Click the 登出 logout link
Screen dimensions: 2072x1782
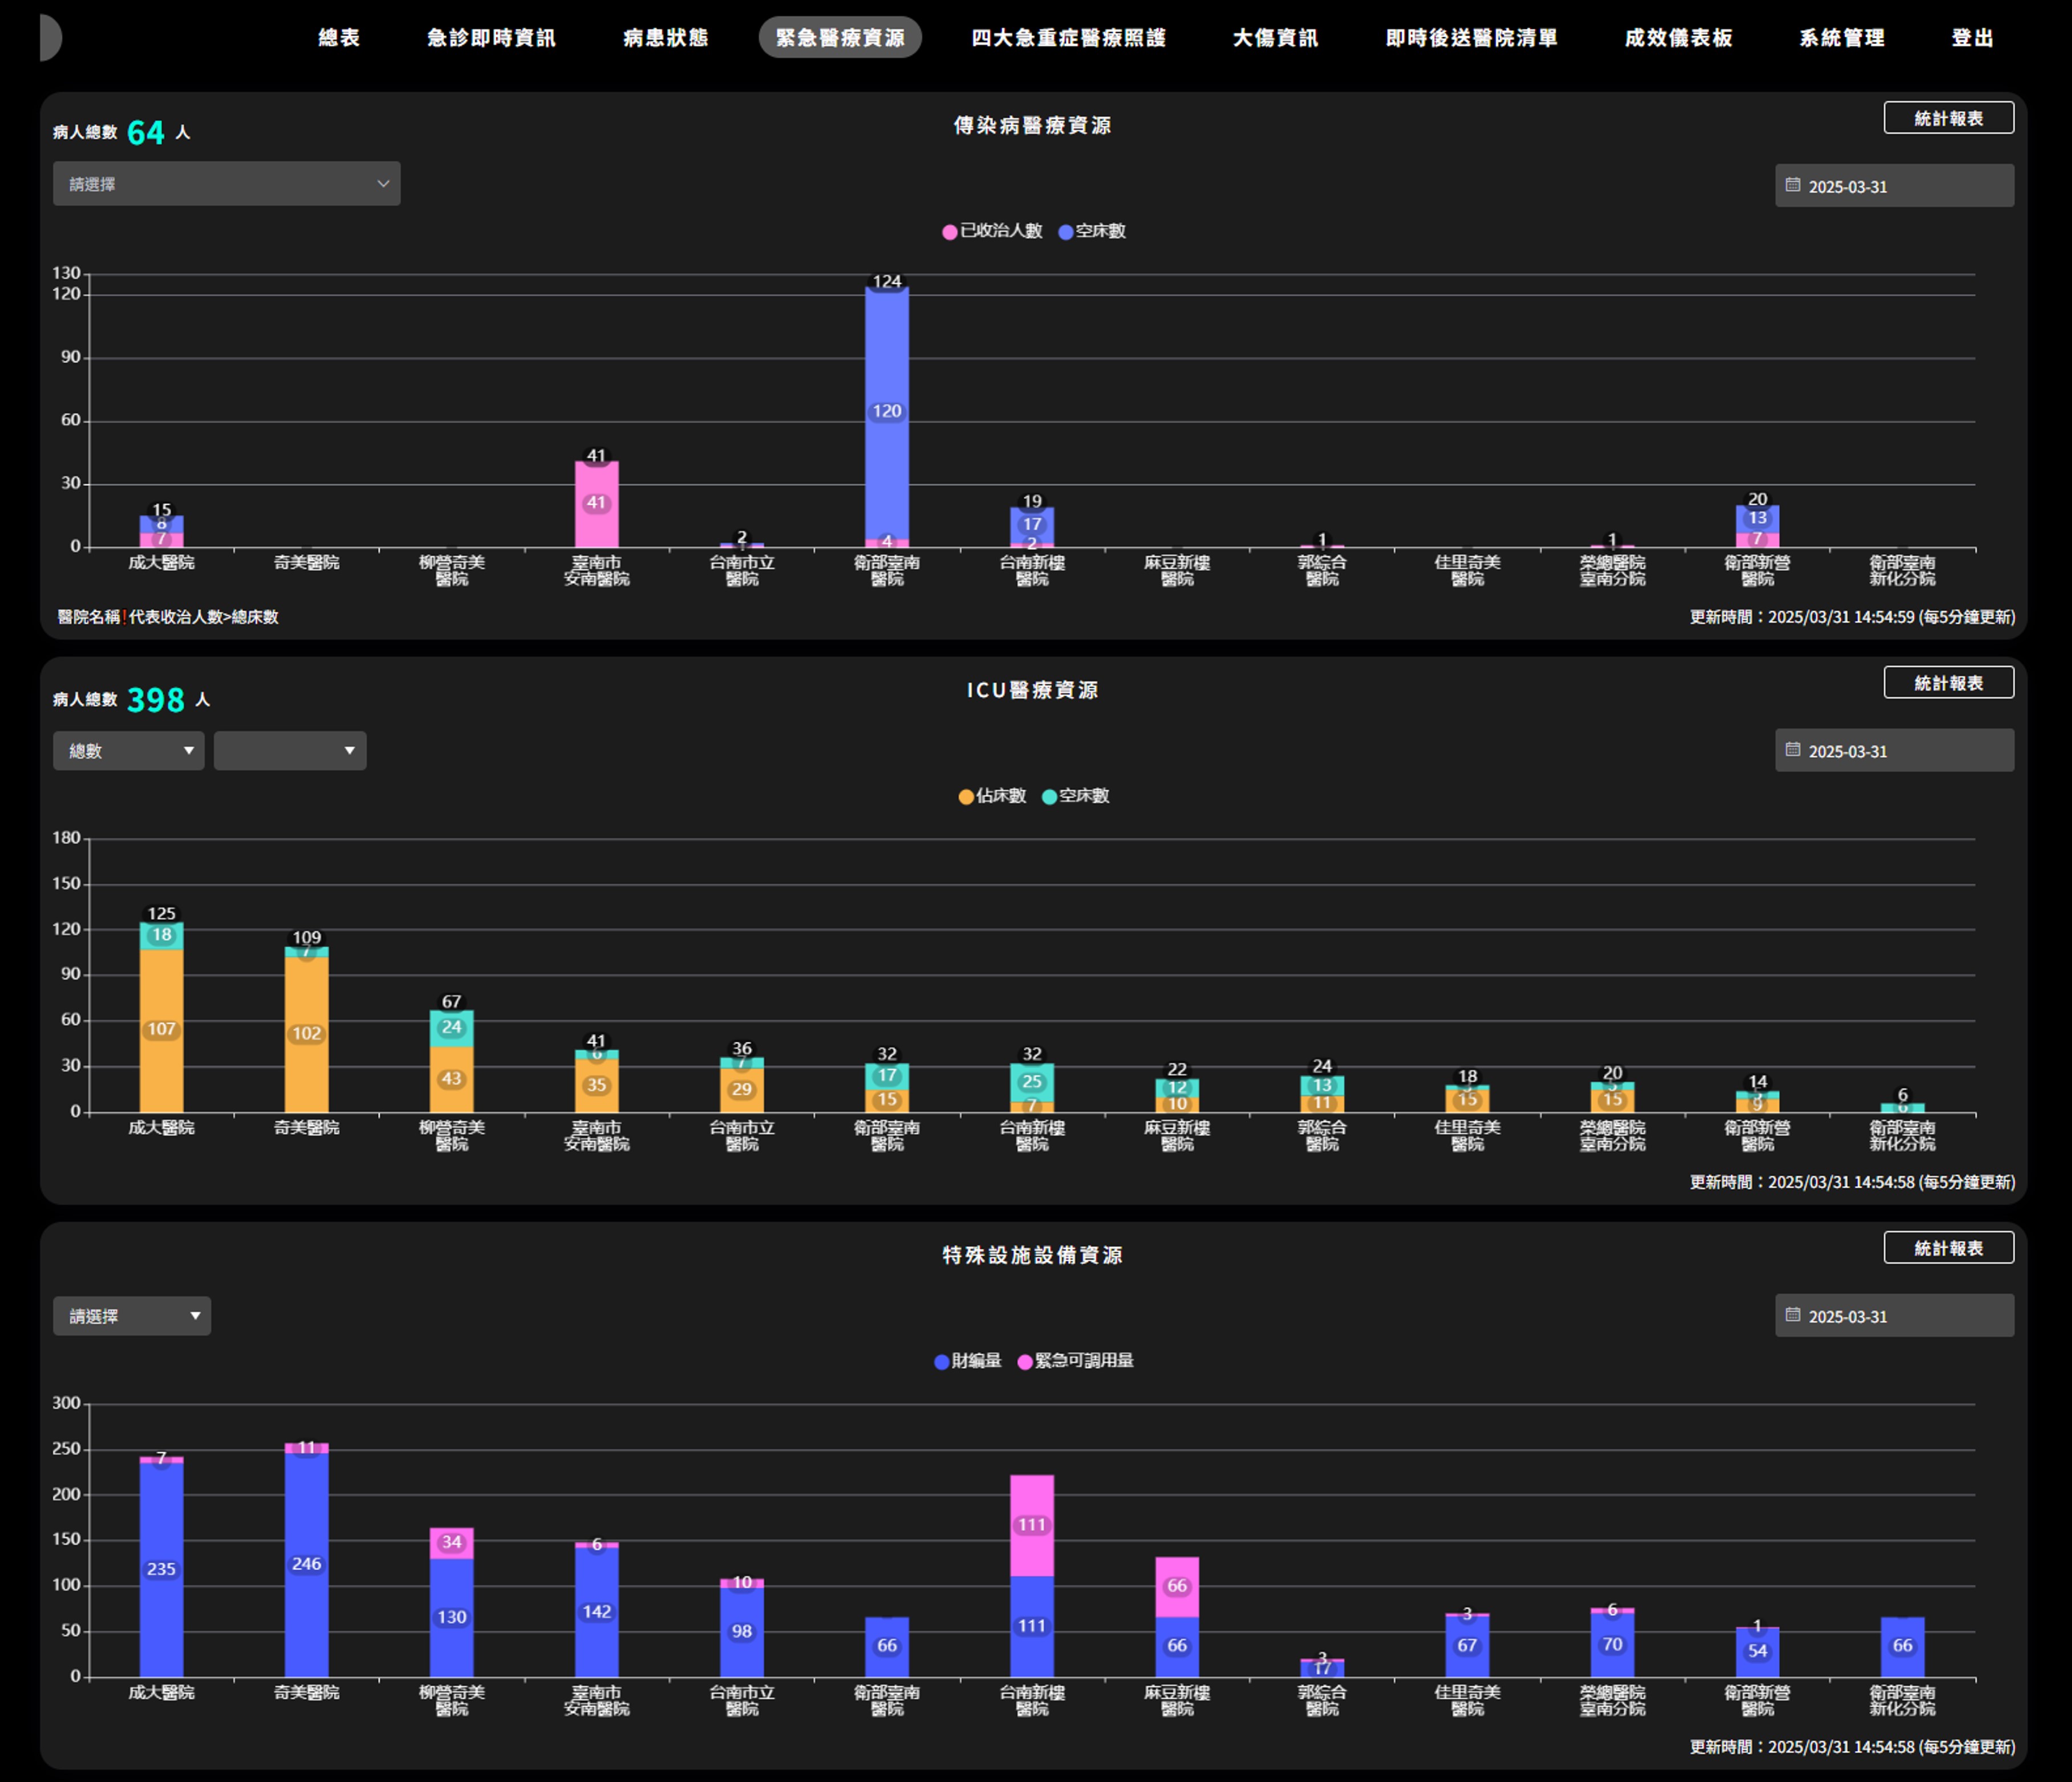pyautogui.click(x=1972, y=38)
